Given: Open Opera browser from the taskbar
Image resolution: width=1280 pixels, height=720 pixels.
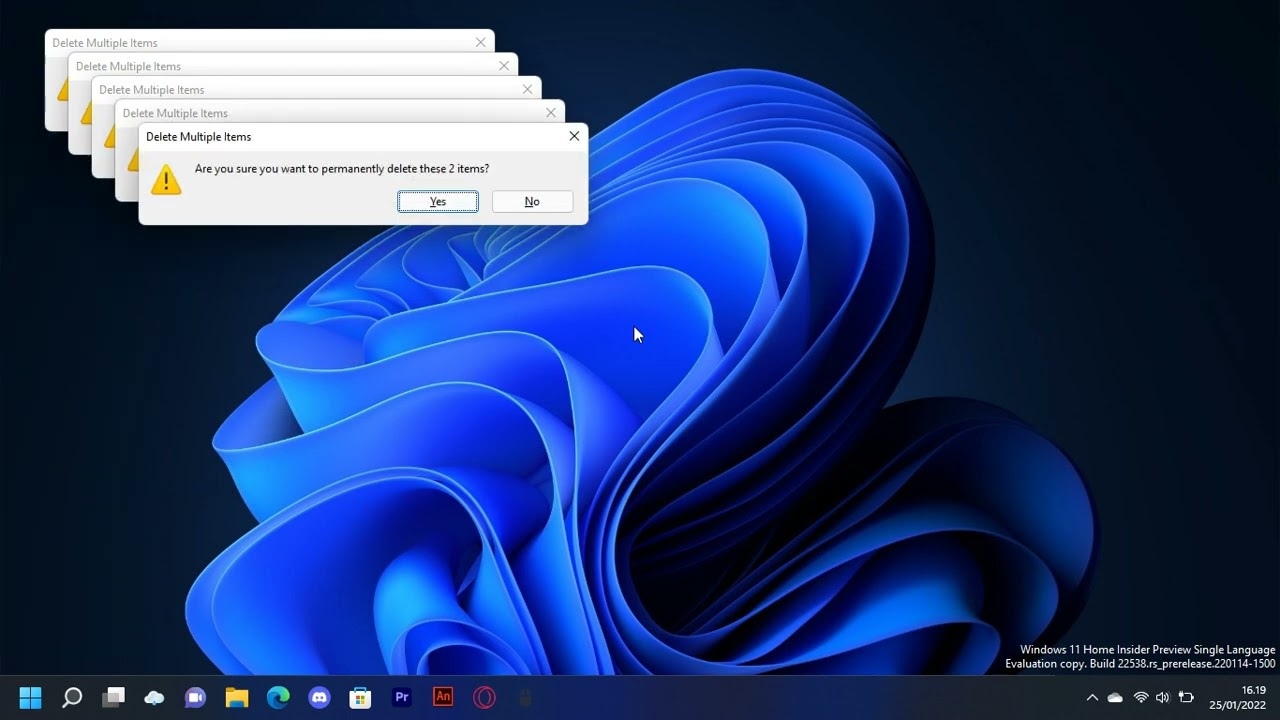Looking at the screenshot, I should click(484, 697).
